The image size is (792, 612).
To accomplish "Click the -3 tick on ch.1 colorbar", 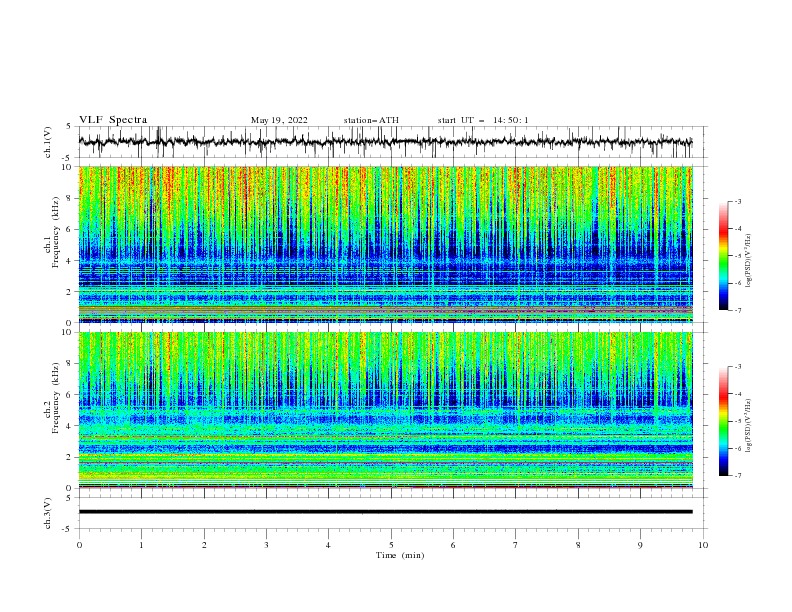I will point(737,201).
